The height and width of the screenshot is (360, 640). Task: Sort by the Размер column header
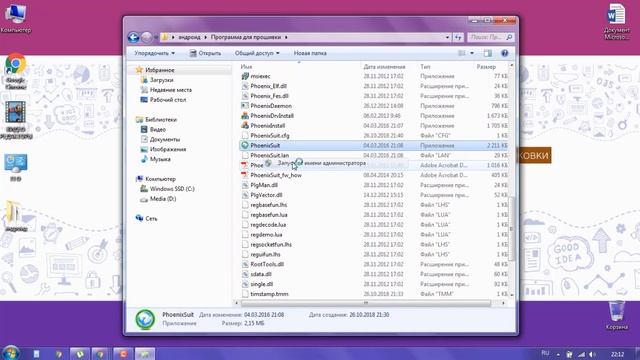tap(486, 67)
